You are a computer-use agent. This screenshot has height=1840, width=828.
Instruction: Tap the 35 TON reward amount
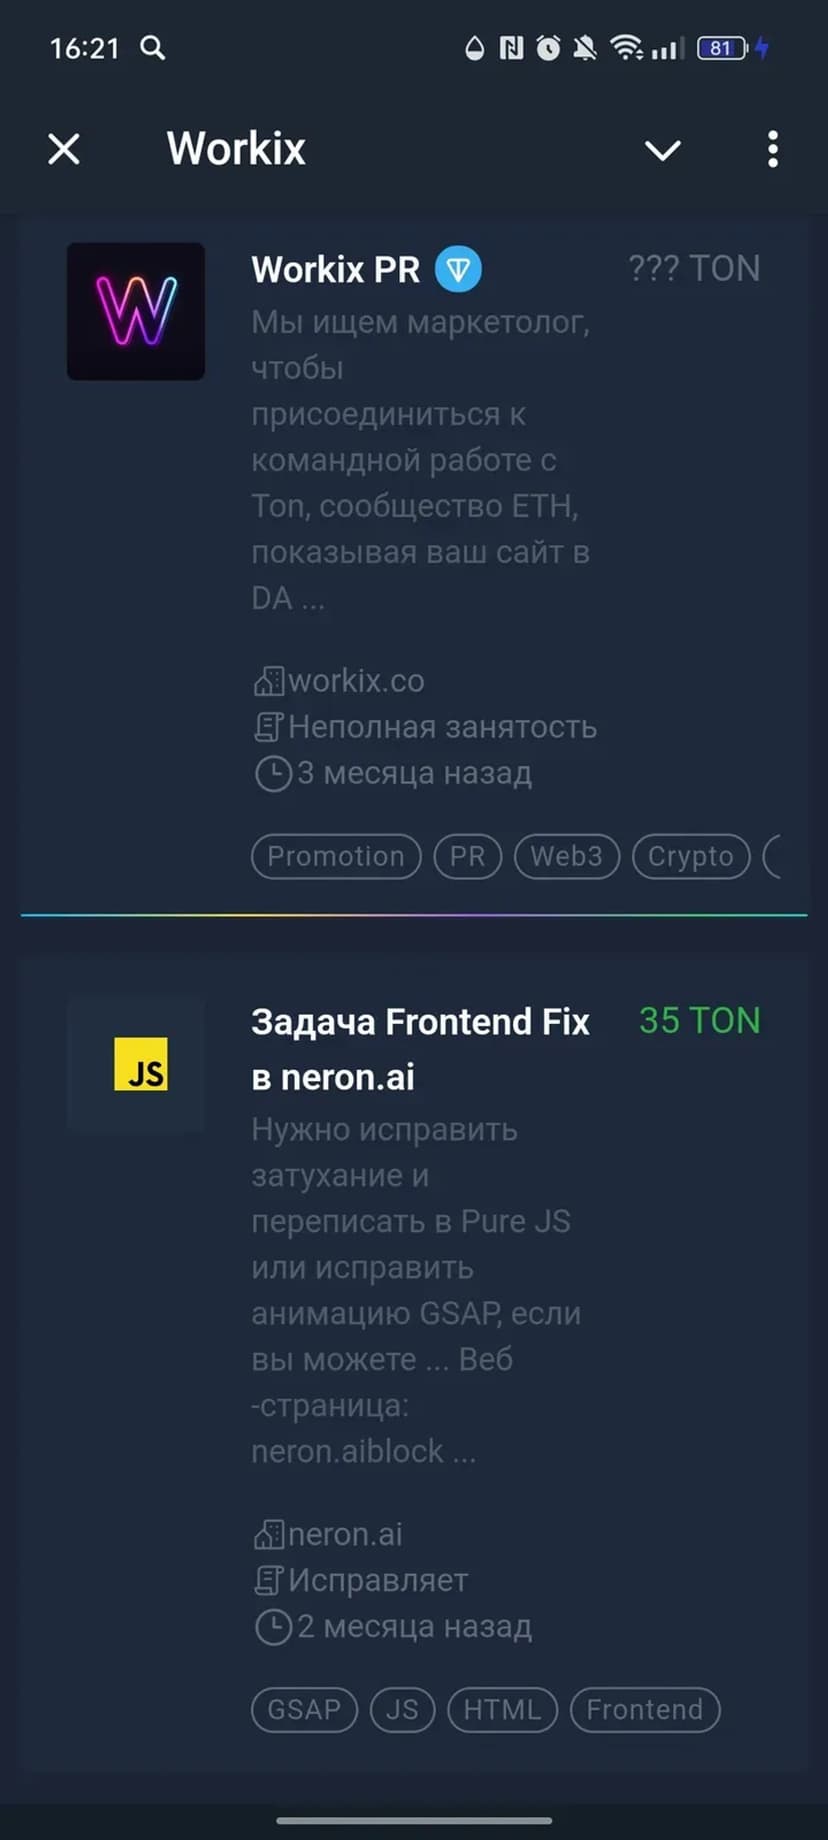(700, 1021)
